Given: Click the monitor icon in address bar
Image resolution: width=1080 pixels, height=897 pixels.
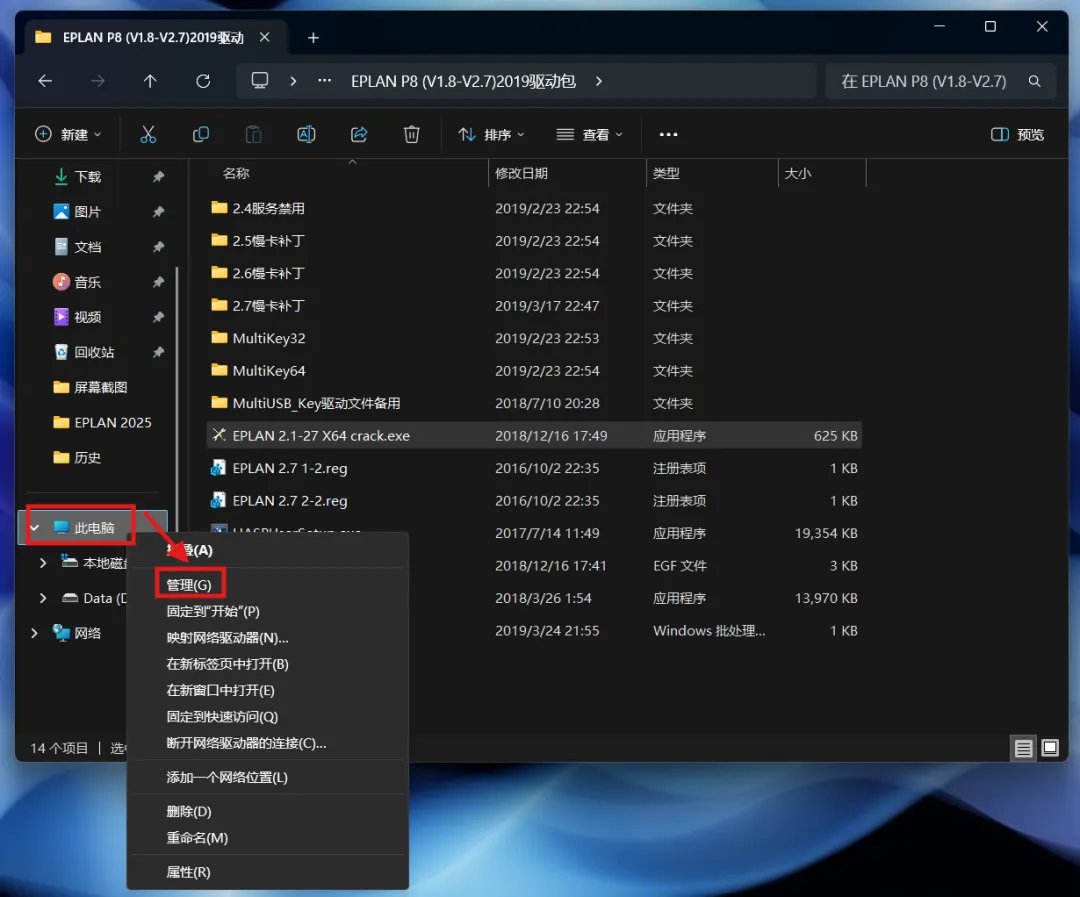Looking at the screenshot, I should (x=260, y=81).
